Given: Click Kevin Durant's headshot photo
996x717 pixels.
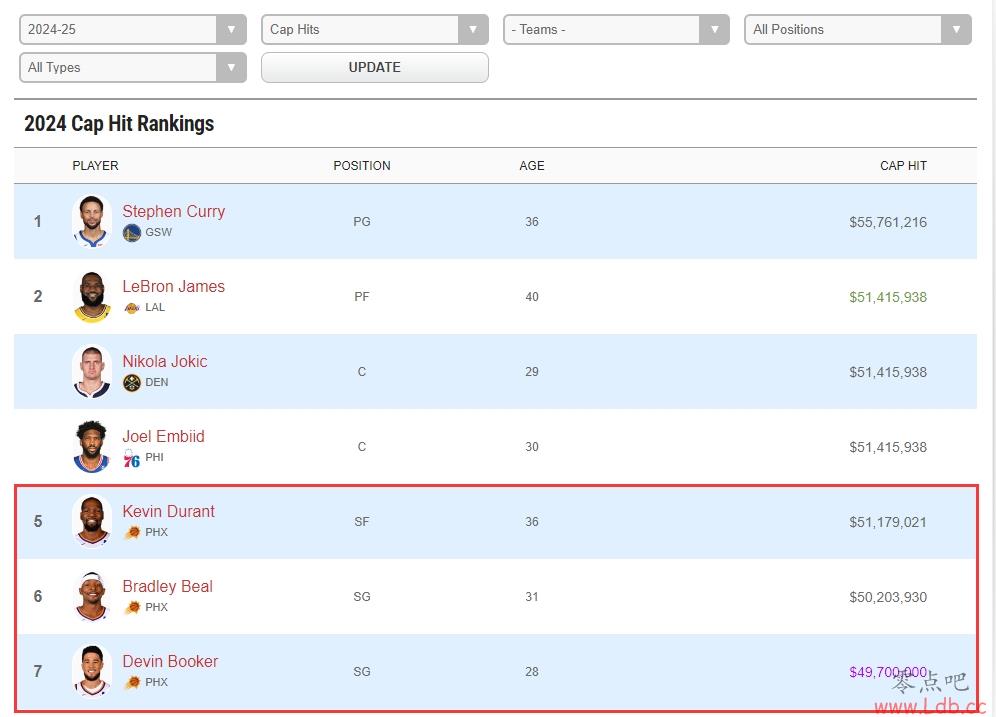Looking at the screenshot, I should coord(91,521).
